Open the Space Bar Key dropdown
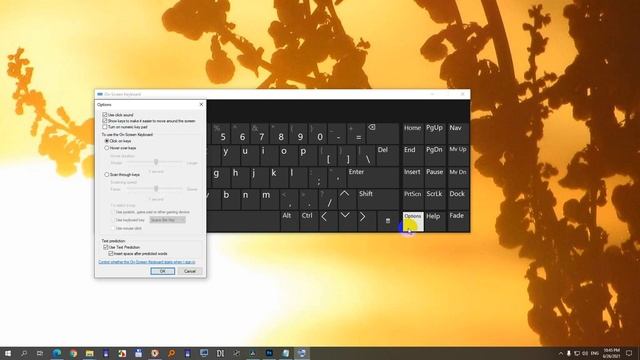The height and width of the screenshot is (360, 640). pos(167,220)
